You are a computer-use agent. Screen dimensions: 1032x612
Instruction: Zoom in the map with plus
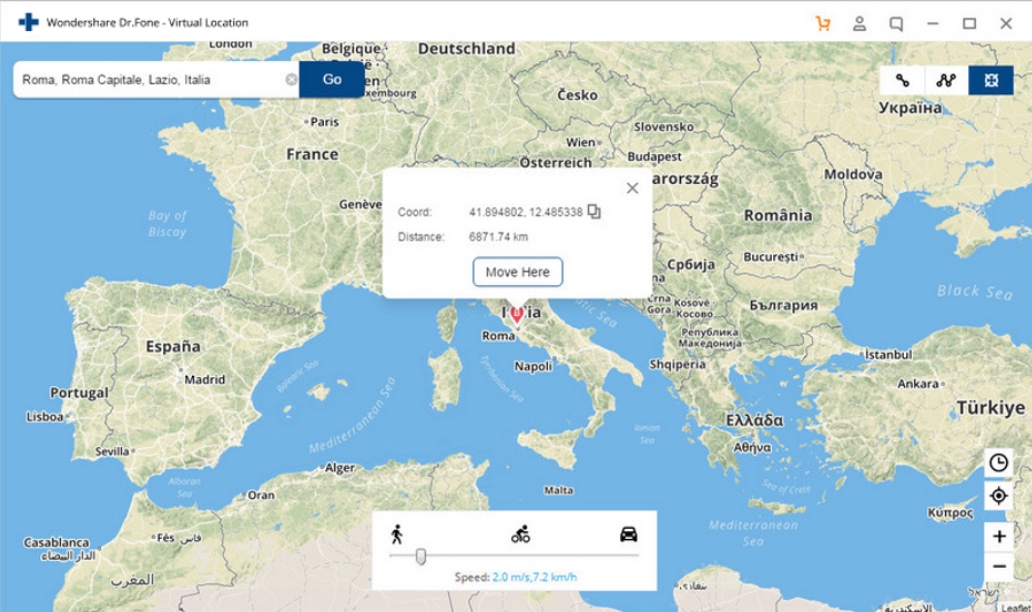point(998,536)
